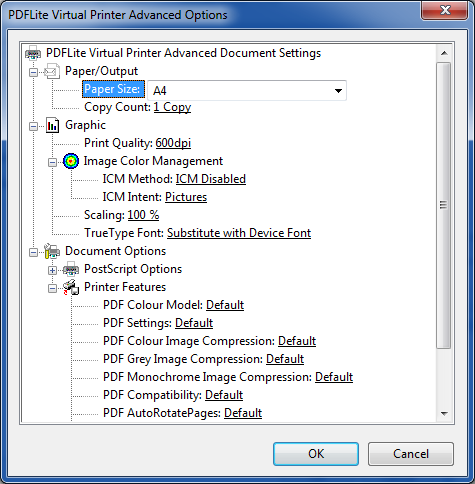Click the Paper/Output envelope icon

click(52, 71)
